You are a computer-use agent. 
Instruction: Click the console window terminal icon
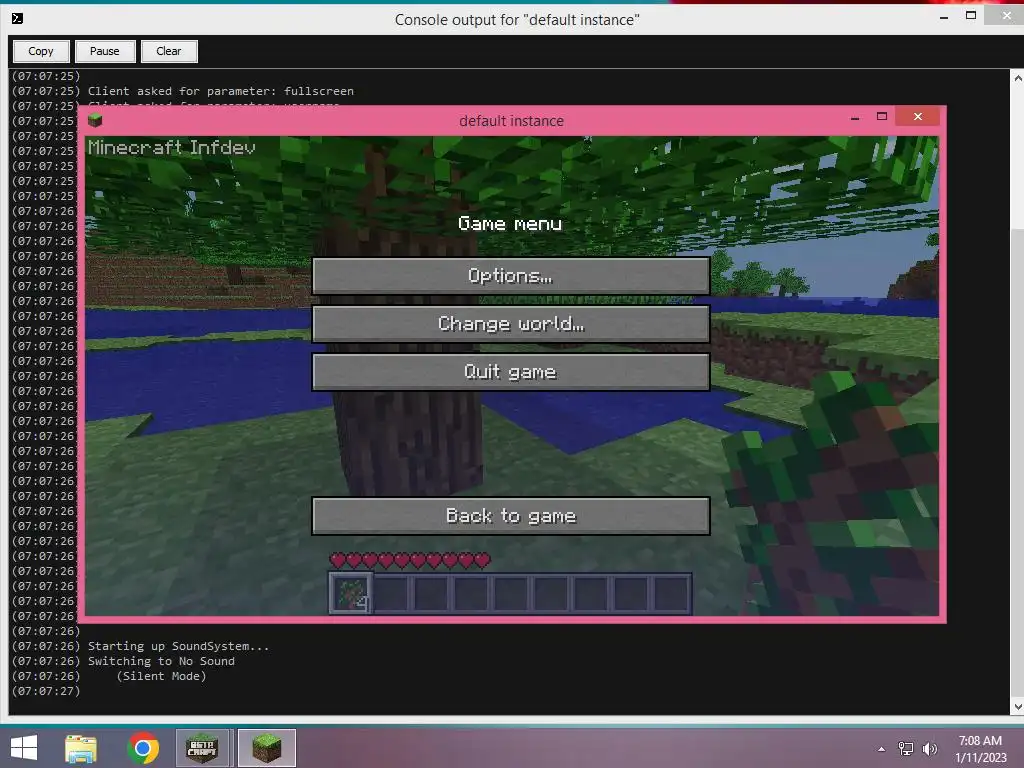pyautogui.click(x=18, y=18)
